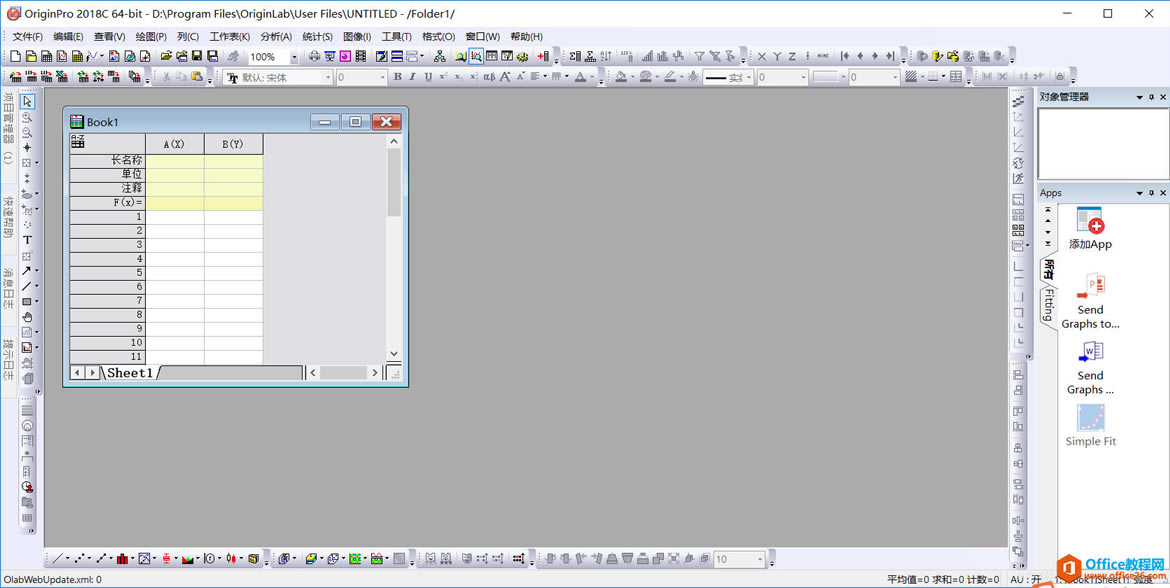Plot a column bar chart icon
Image resolution: width=1170 pixels, height=588 pixels.
pyautogui.click(x=122, y=557)
